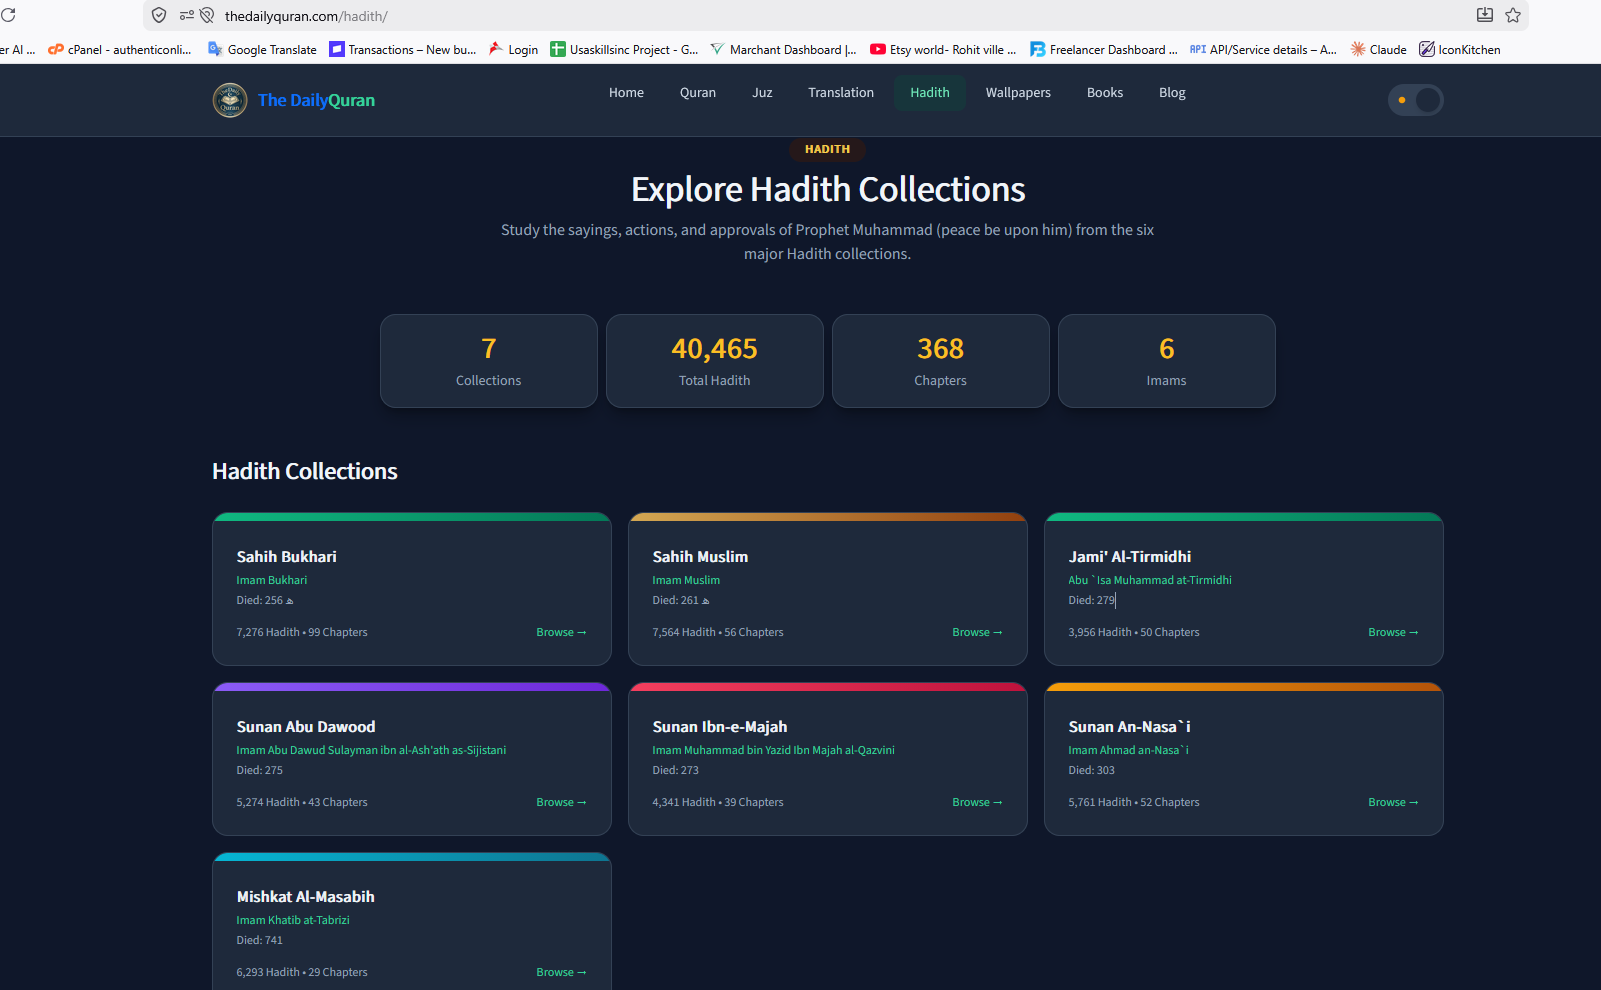The height and width of the screenshot is (990, 1601).
Task: Browse the Sunan An-Nasa'i collection
Action: [x=1393, y=802]
